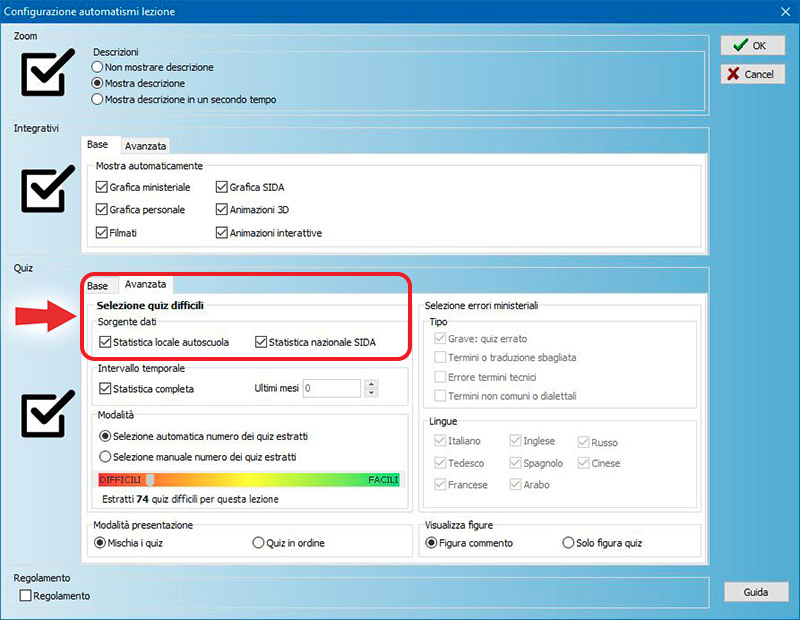Toggle the large Quiz section checkmark icon

click(x=47, y=414)
